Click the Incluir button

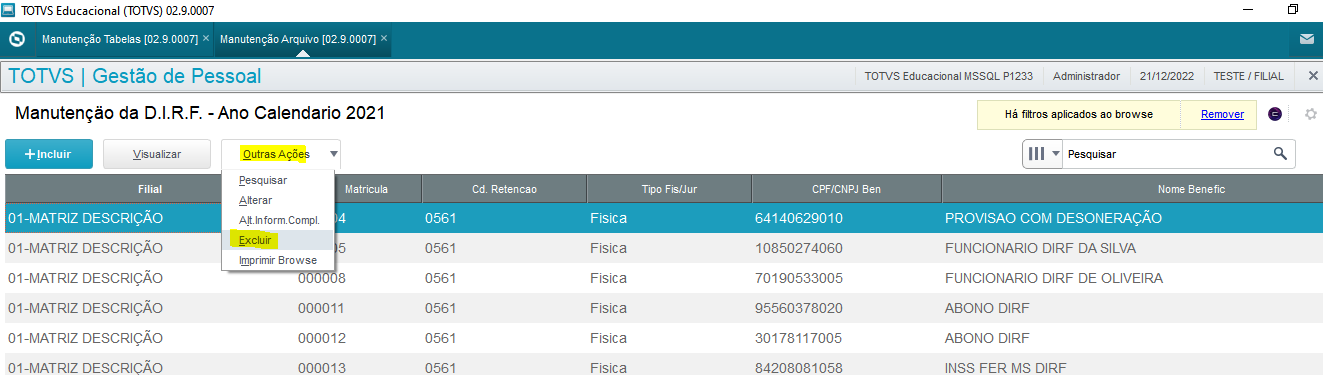[x=49, y=154]
